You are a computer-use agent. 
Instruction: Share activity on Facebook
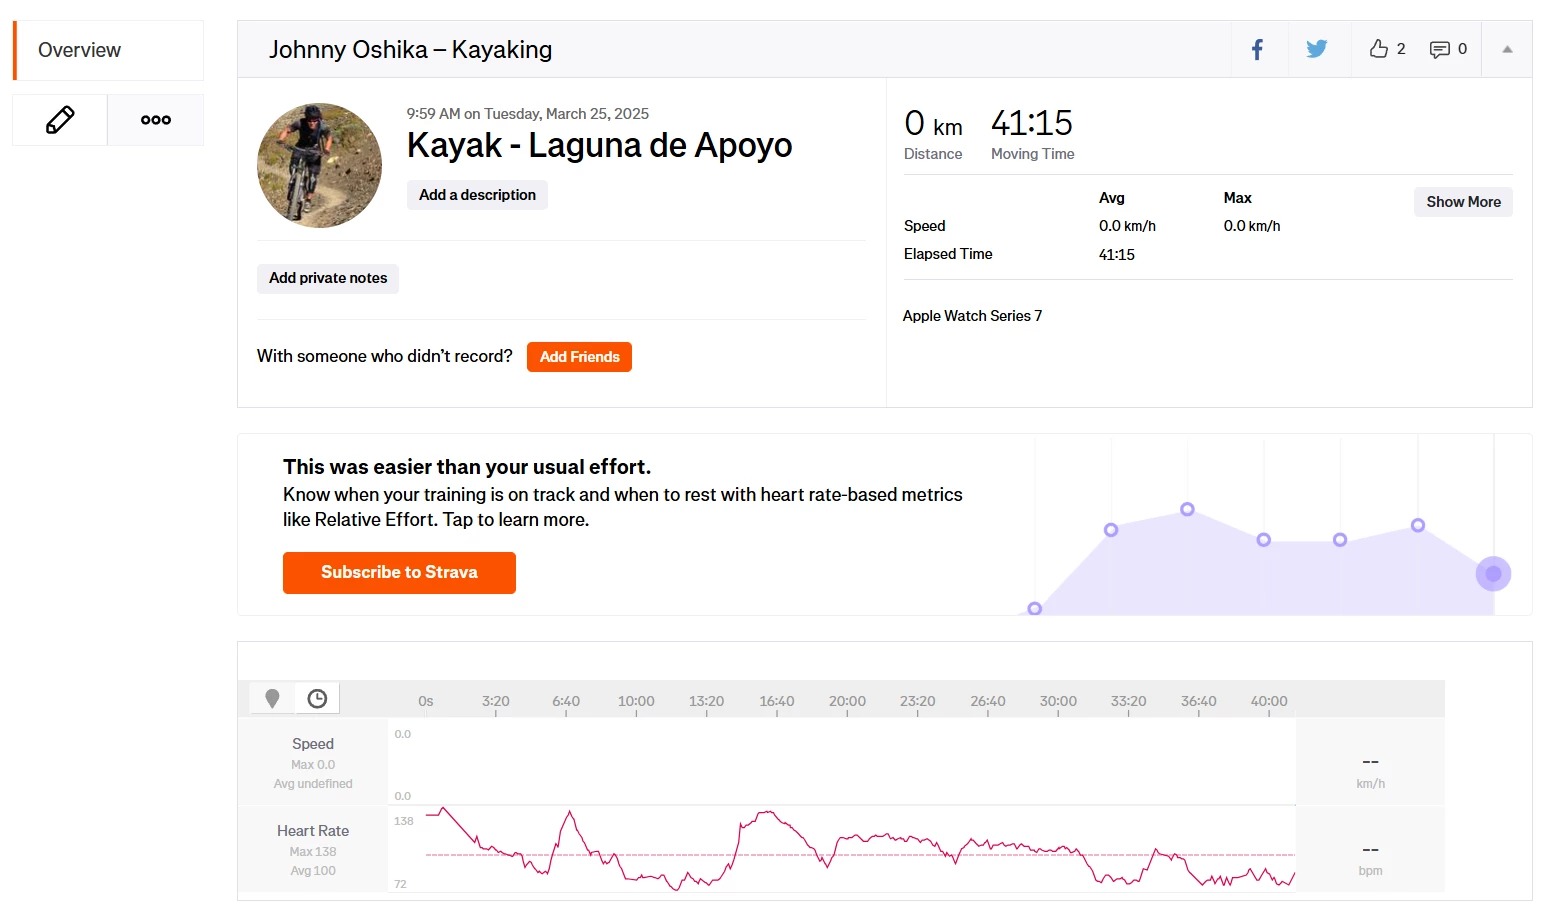1258,49
